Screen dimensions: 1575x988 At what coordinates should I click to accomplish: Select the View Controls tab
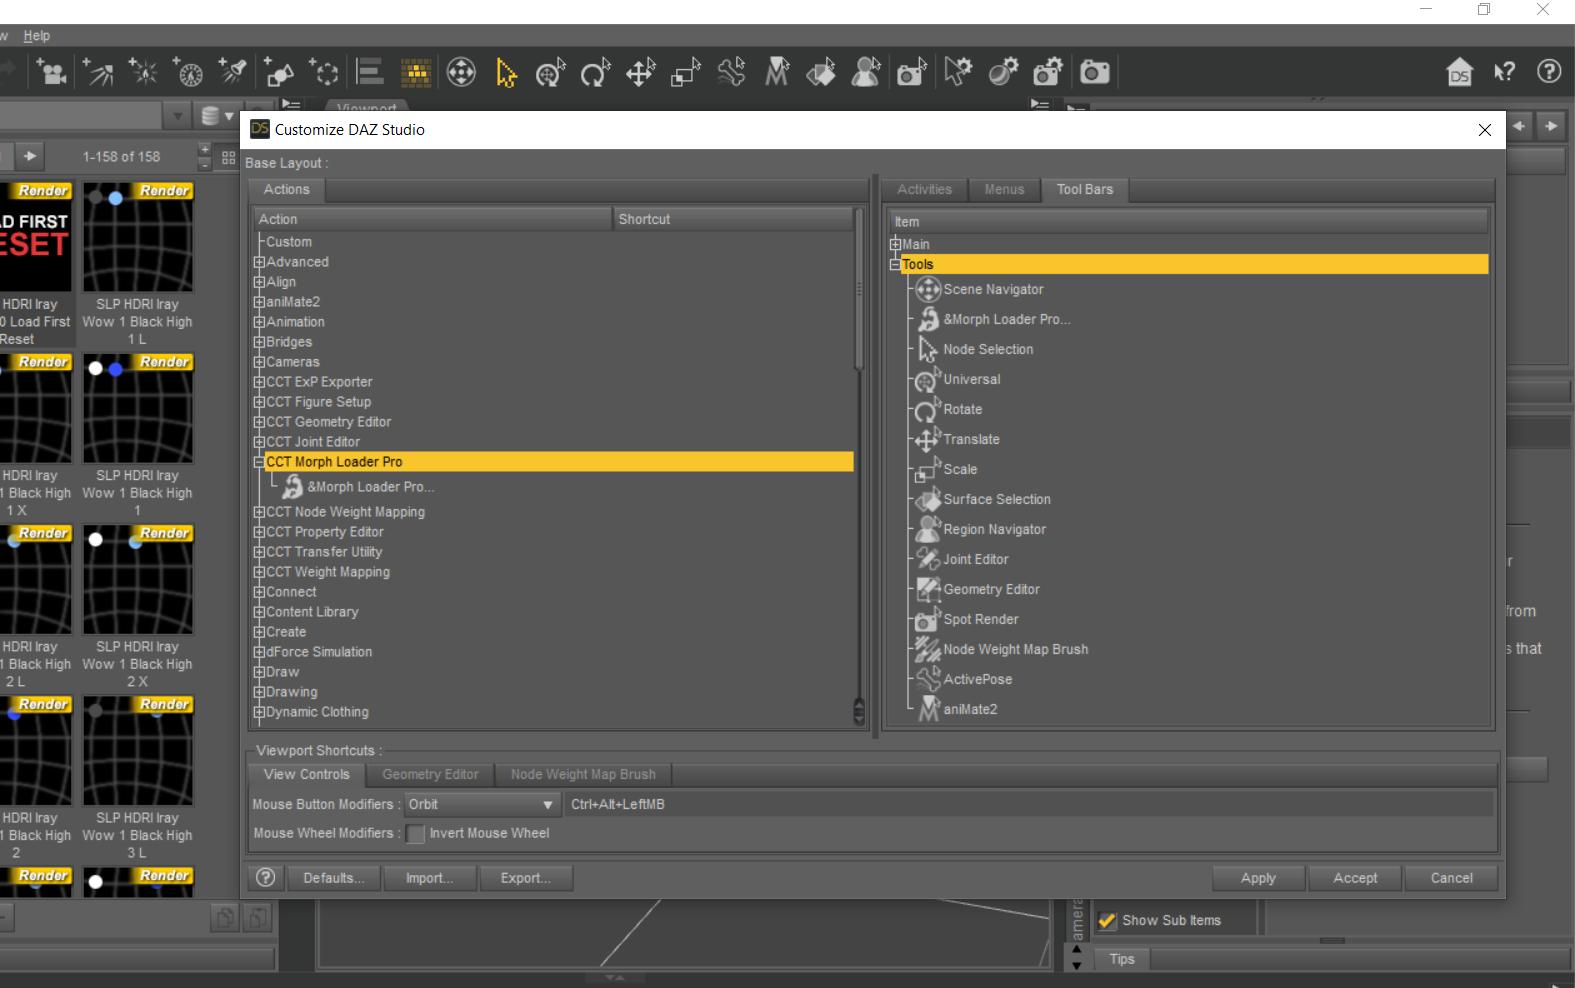[307, 774]
